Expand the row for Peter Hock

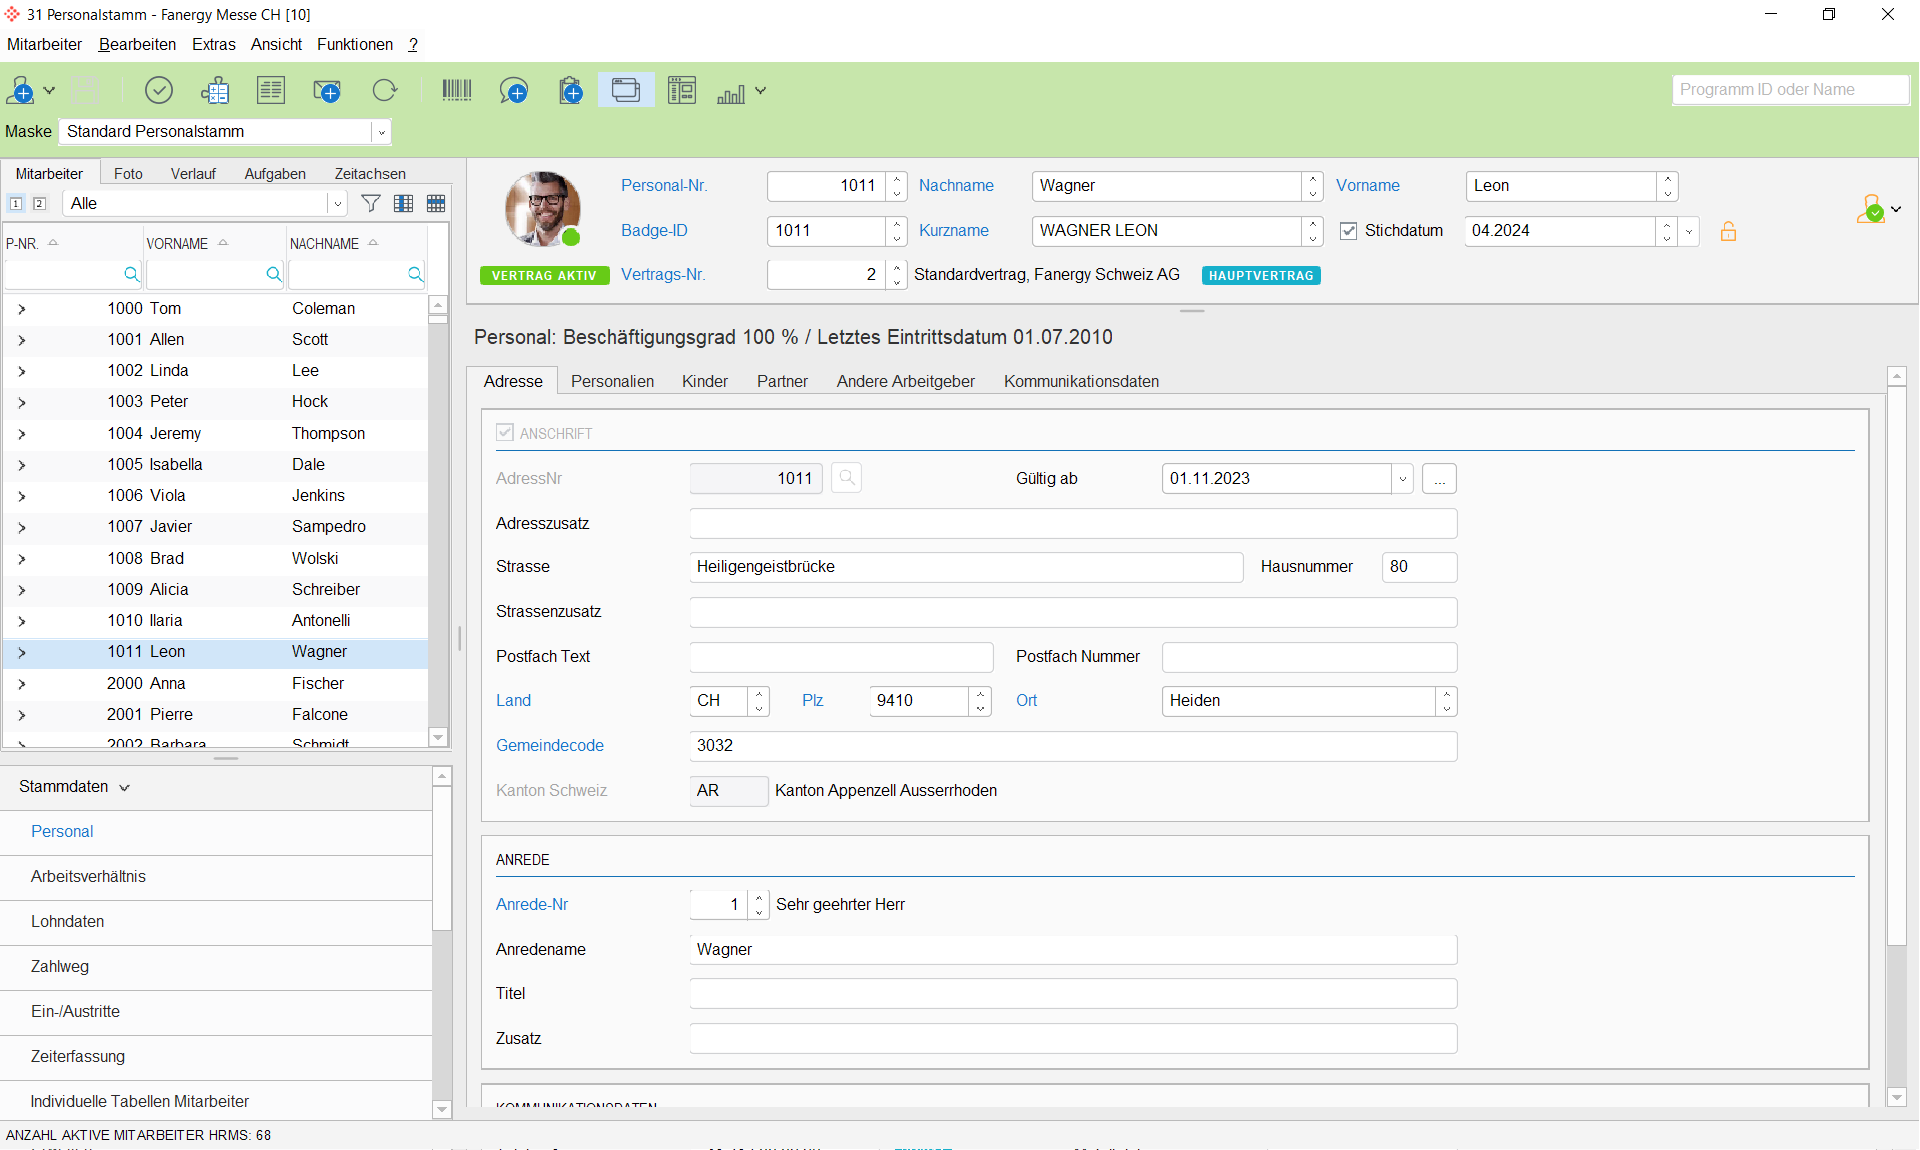pos(21,402)
